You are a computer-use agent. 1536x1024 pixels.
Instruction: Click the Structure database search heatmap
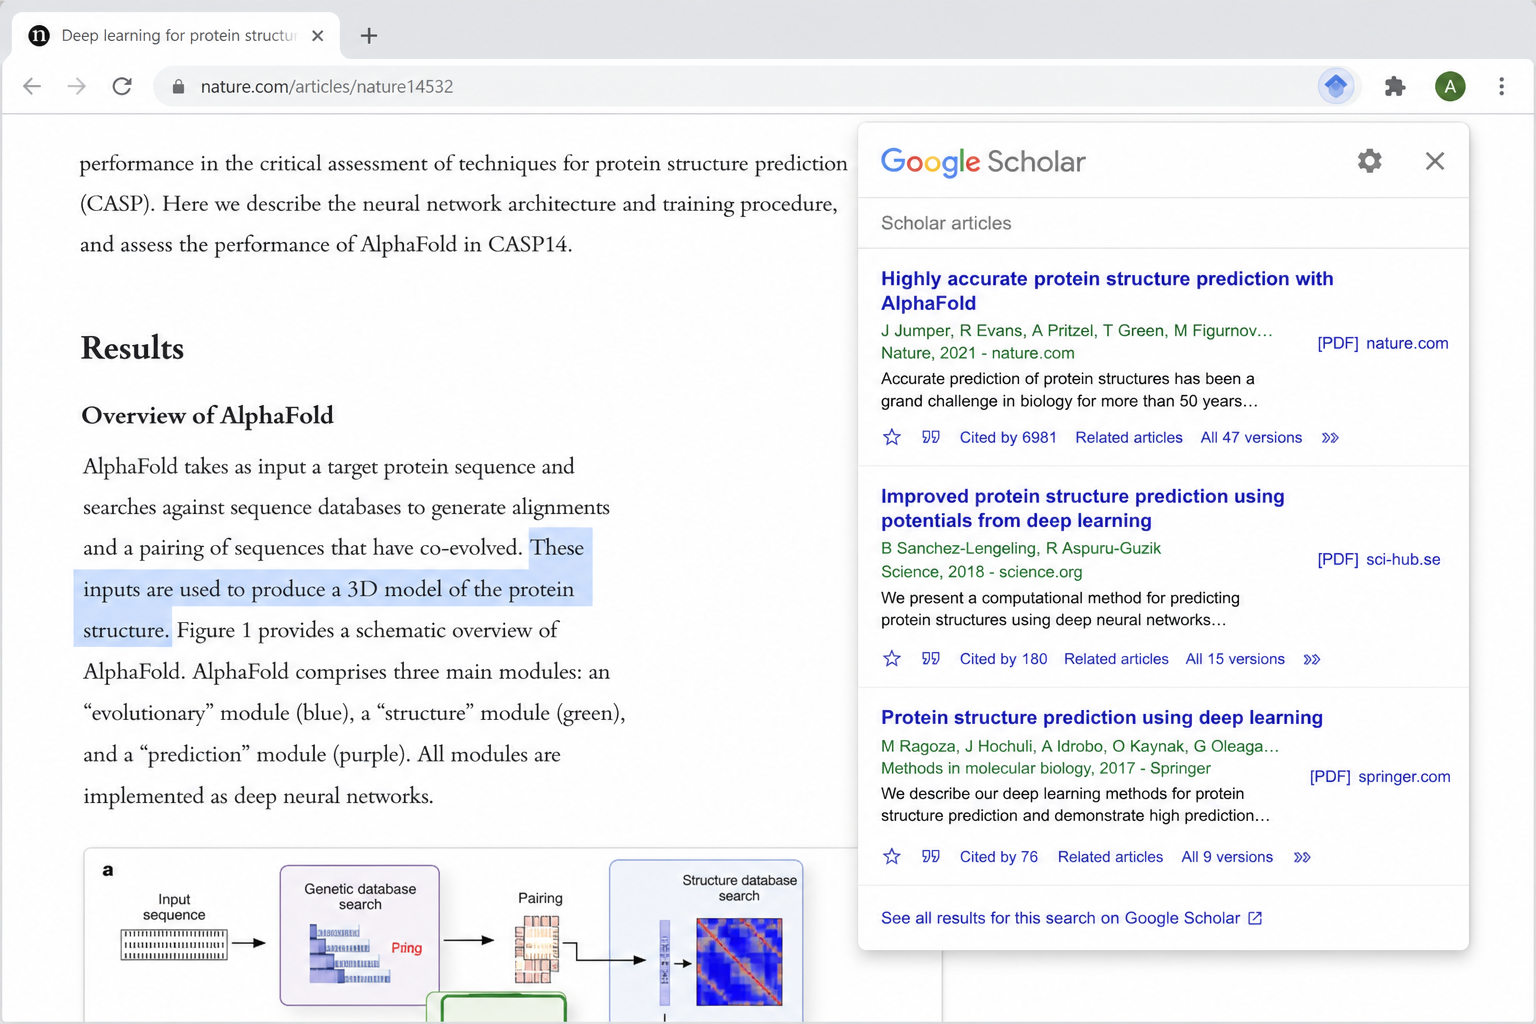tap(739, 962)
